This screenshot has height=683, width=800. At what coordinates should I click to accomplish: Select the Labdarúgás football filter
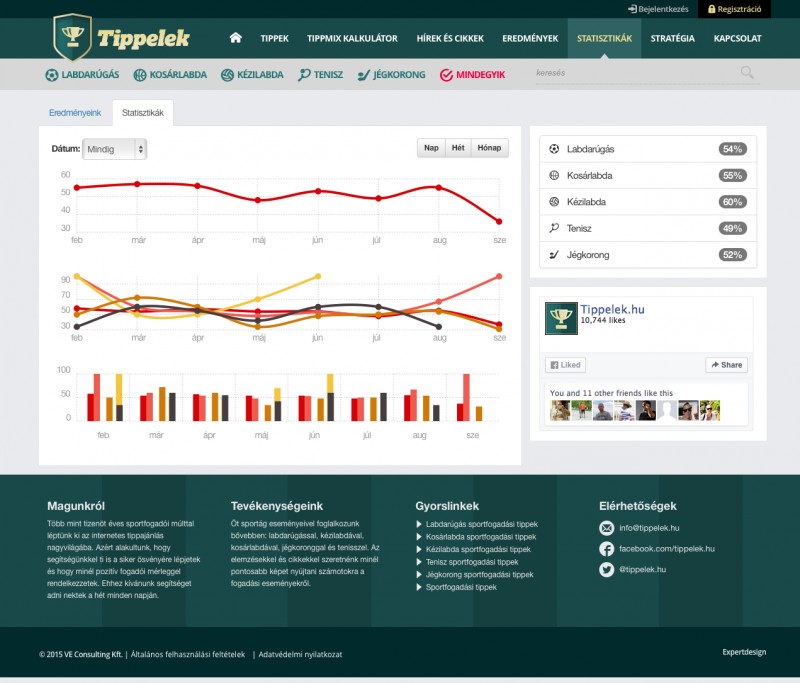[x=84, y=75]
